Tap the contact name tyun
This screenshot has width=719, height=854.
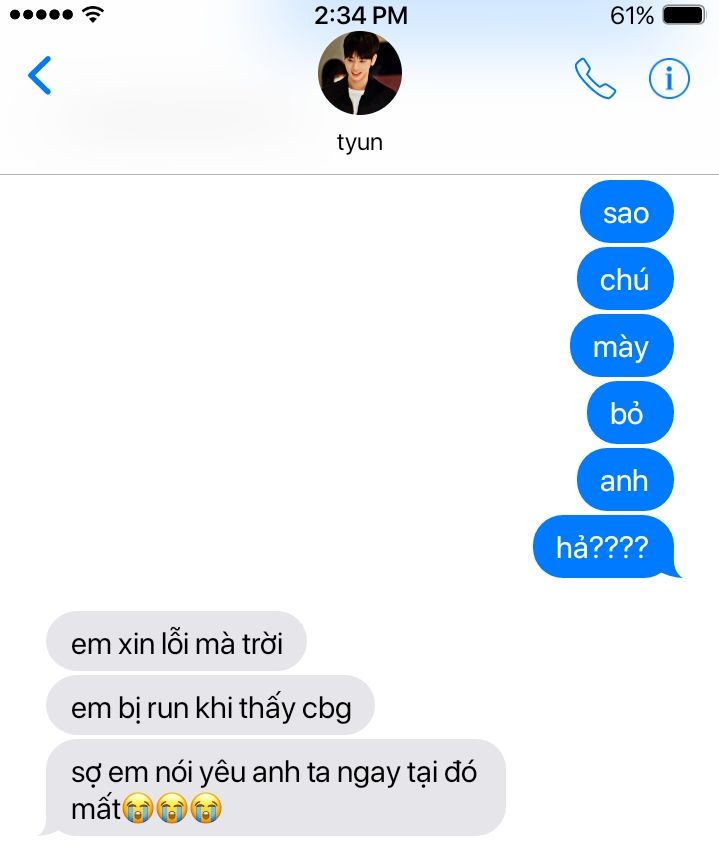[360, 143]
